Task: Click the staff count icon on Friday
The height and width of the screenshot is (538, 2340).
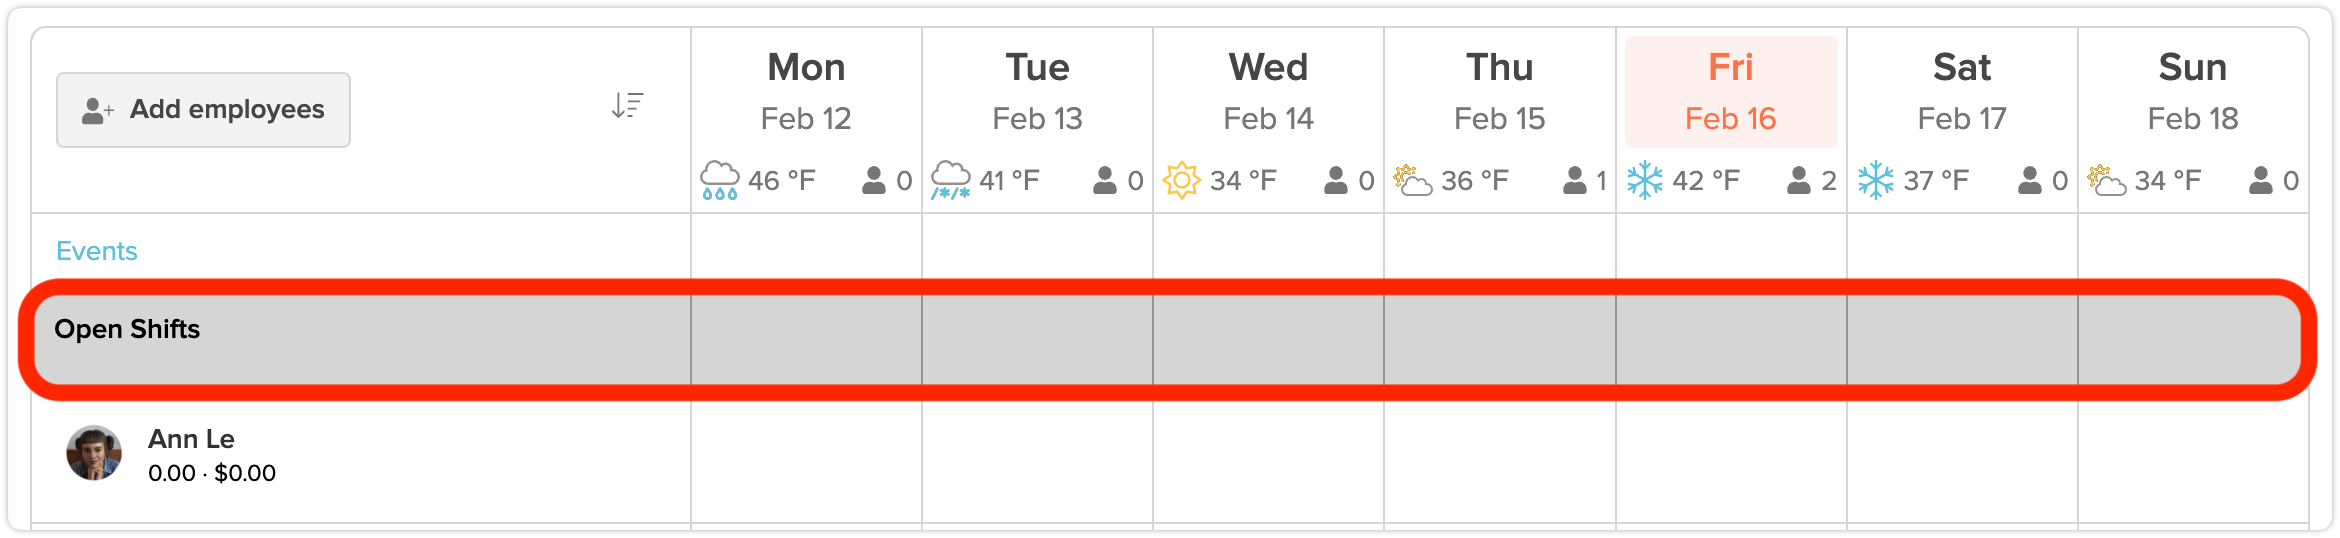Action: (1798, 181)
